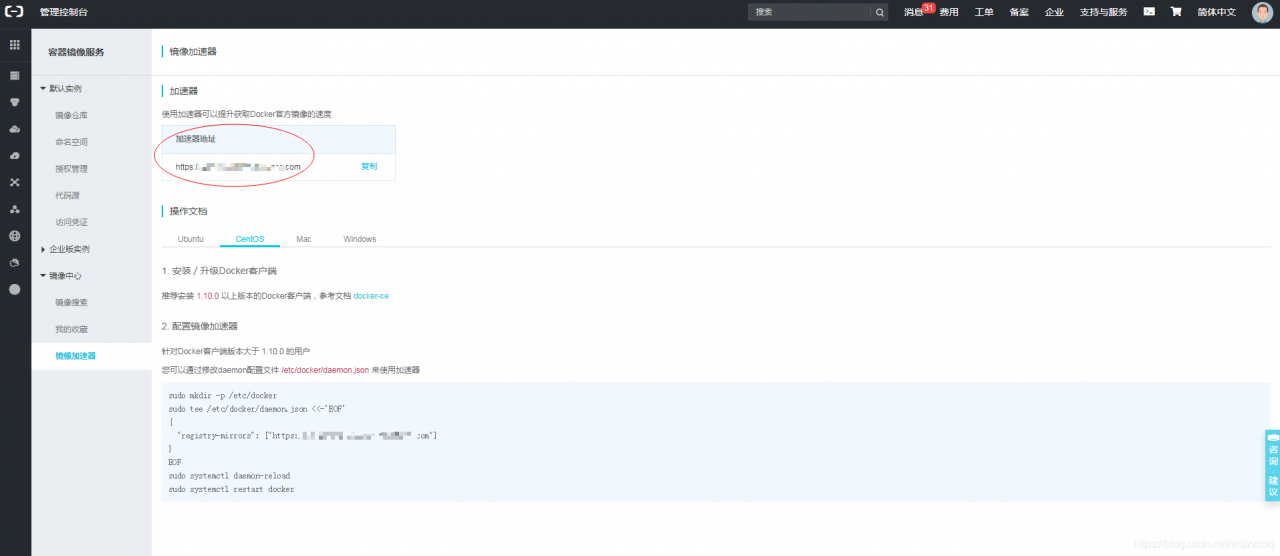Viewport: 1280px width, 556px height.
Task: Click the swirl icon below the globe
Action: tap(15, 263)
